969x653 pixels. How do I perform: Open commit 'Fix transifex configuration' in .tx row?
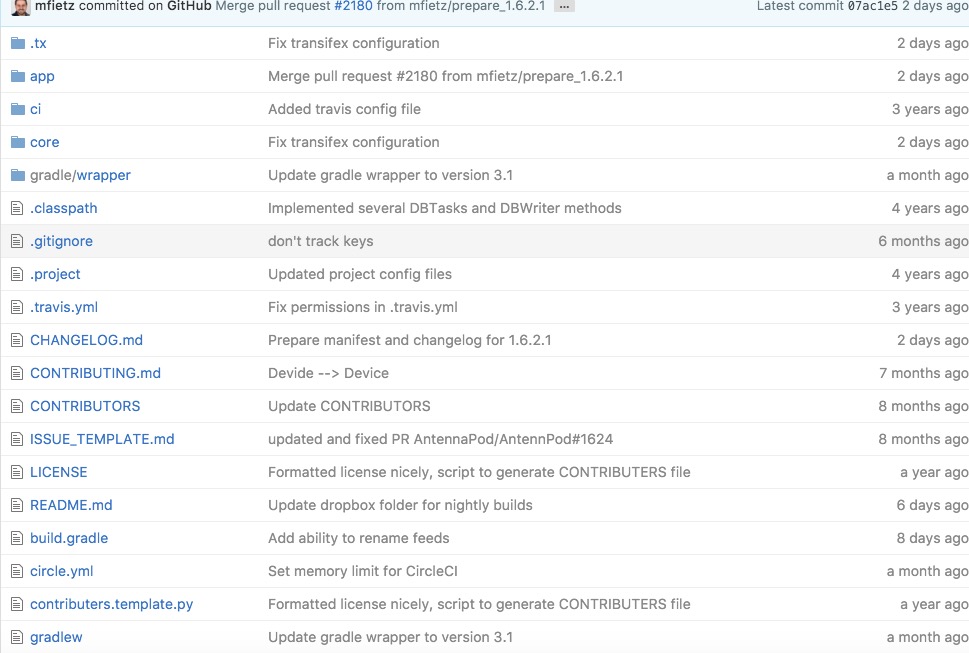(x=353, y=43)
